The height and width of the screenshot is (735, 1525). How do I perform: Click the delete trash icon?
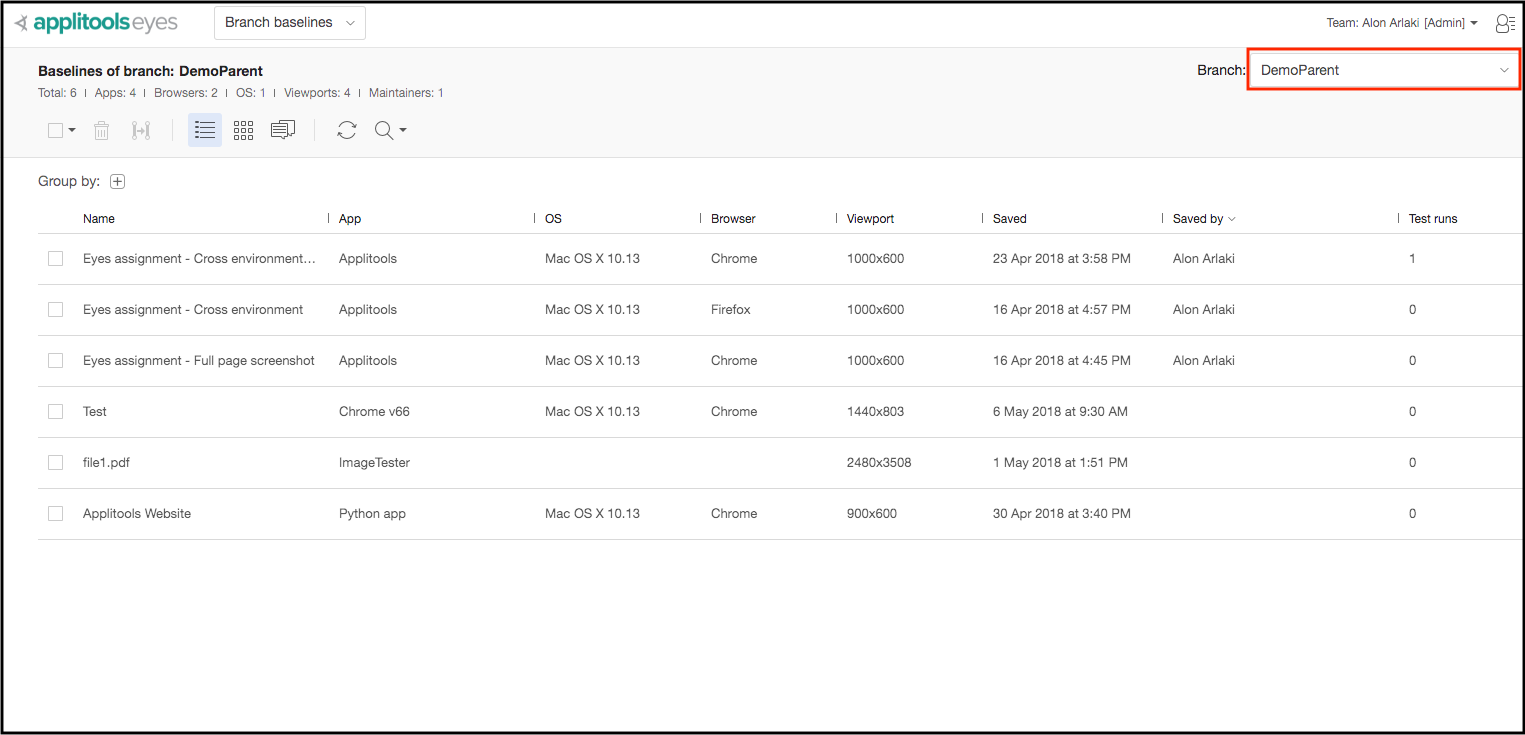(x=101, y=130)
